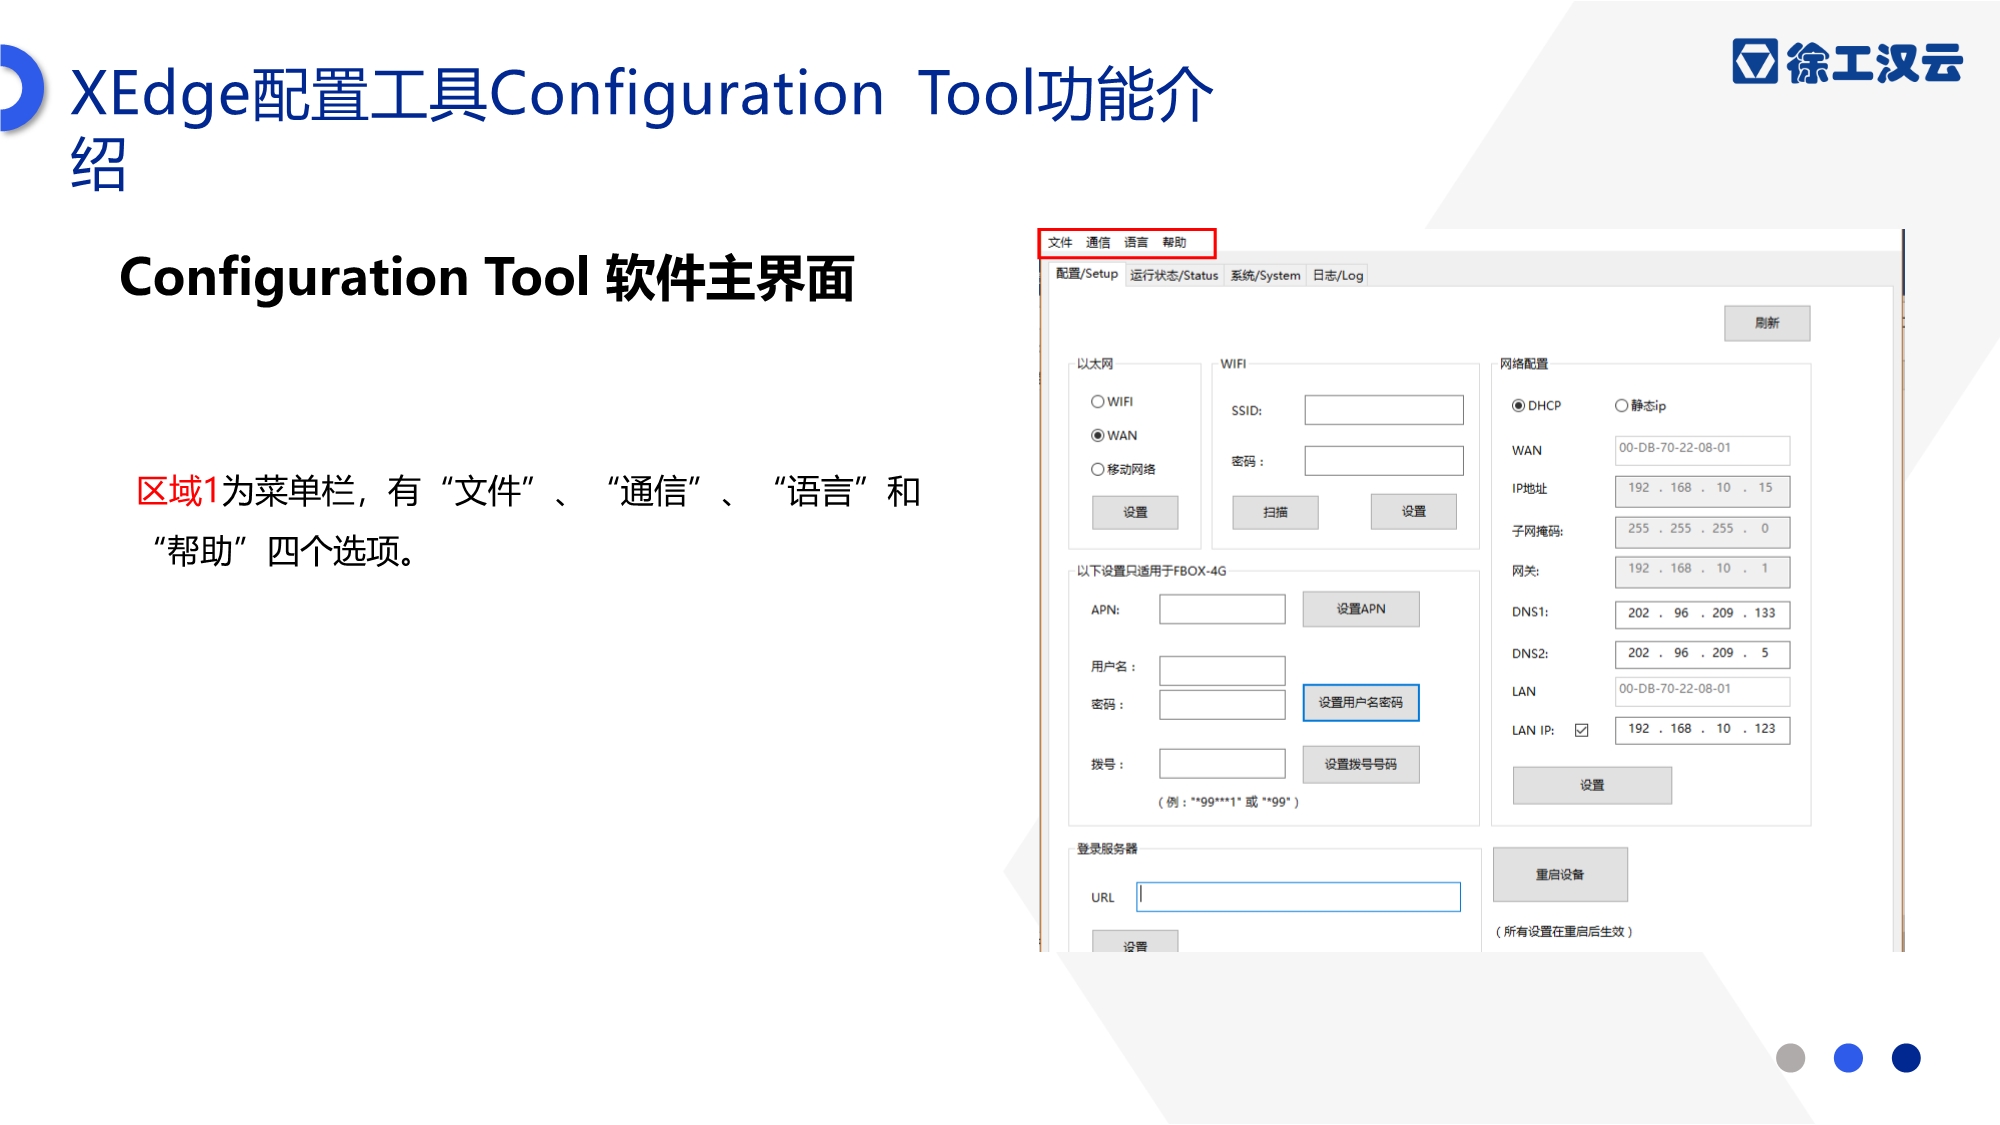Open the 文件 menu
2000x1125 pixels.
pyautogui.click(x=1059, y=243)
